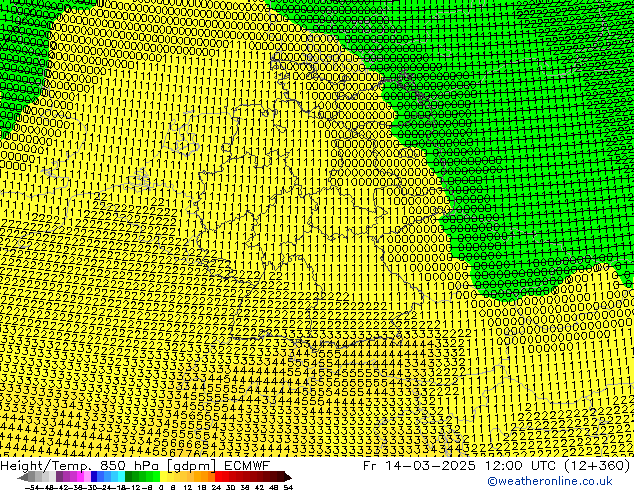
Task: Click the 'Fr 14-03-2025 12:00 UTC (12+360)' date text
Action: [x=497, y=465]
